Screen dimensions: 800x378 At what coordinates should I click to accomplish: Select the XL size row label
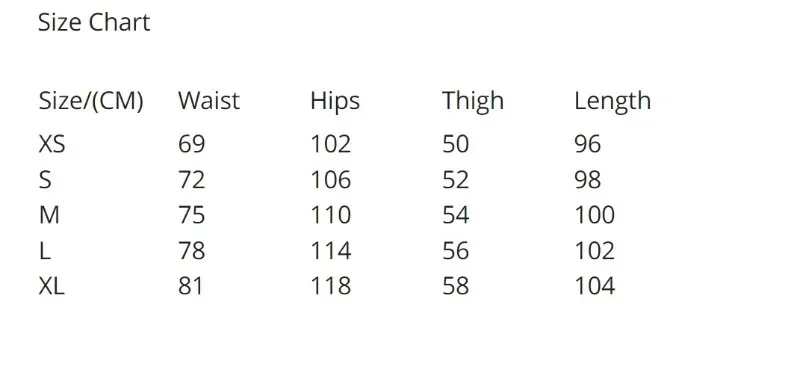tap(52, 286)
